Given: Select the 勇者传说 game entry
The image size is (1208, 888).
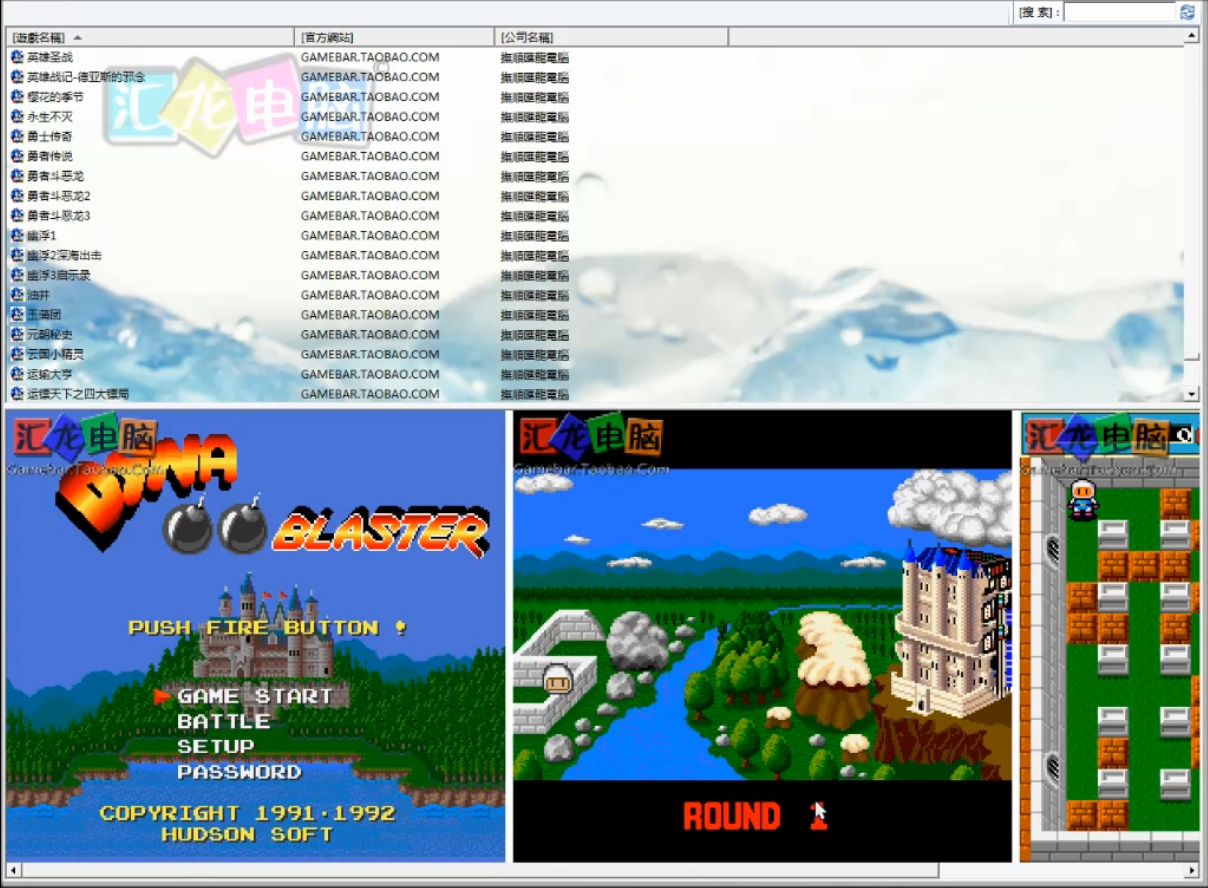Looking at the screenshot, I should pos(50,156).
